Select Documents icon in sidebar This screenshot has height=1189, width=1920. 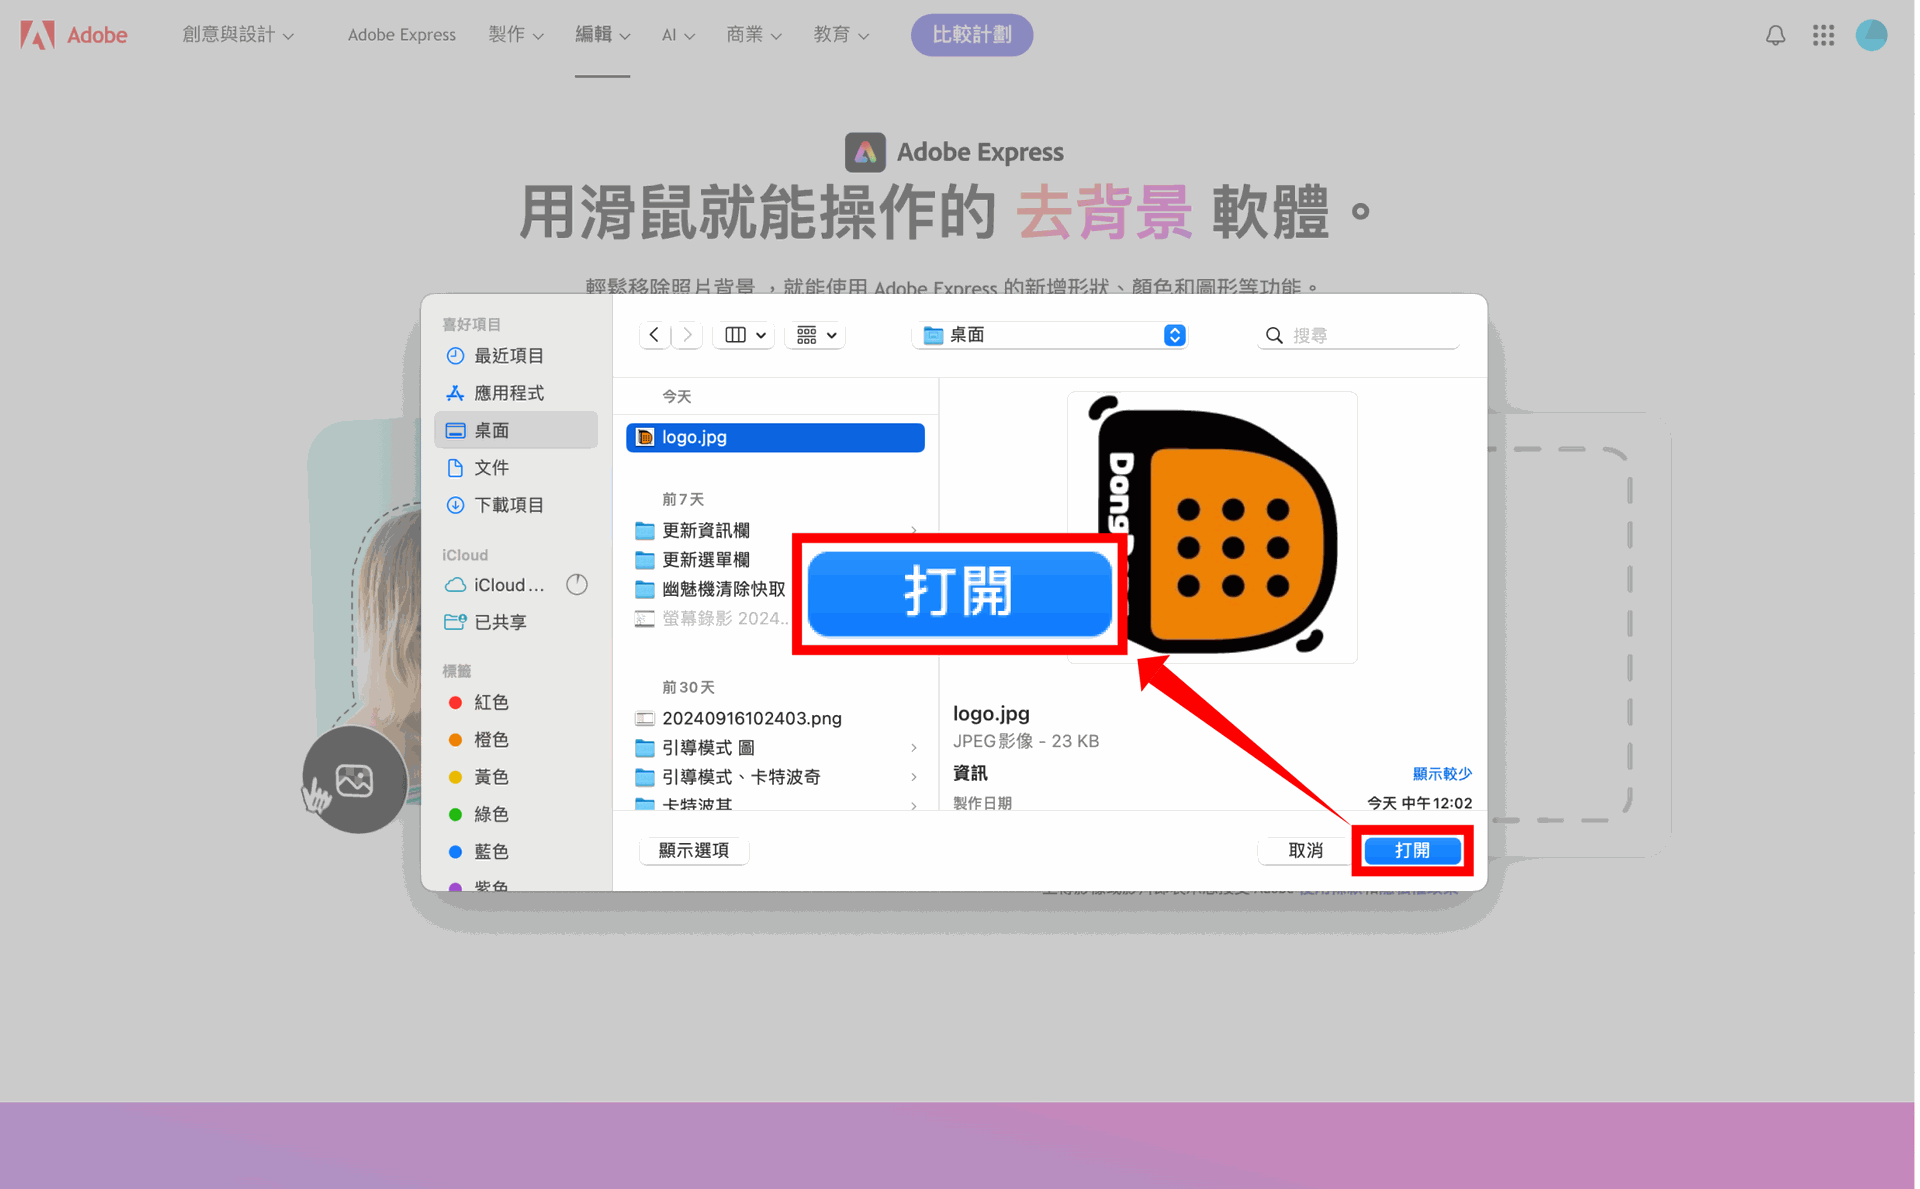click(x=455, y=468)
